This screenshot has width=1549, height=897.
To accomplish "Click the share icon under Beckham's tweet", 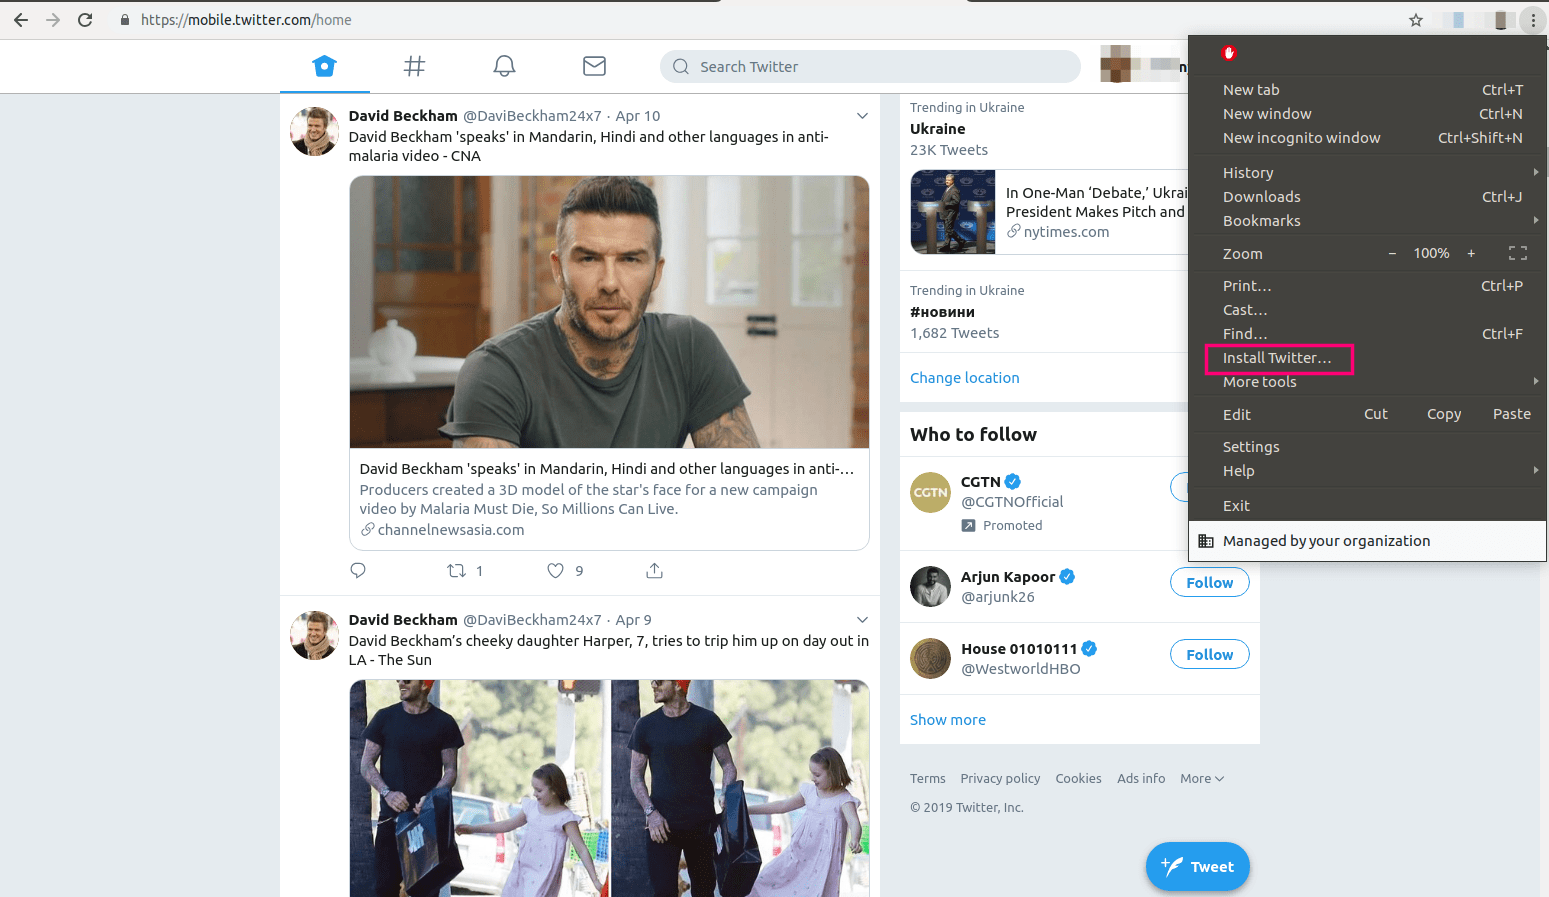I will (x=654, y=570).
